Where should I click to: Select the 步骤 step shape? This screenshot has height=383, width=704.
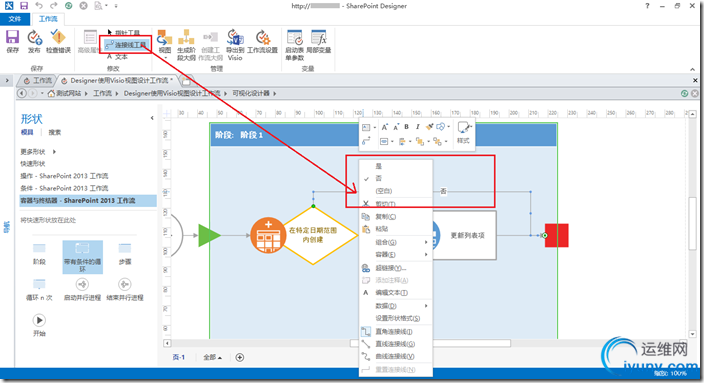click(x=125, y=254)
